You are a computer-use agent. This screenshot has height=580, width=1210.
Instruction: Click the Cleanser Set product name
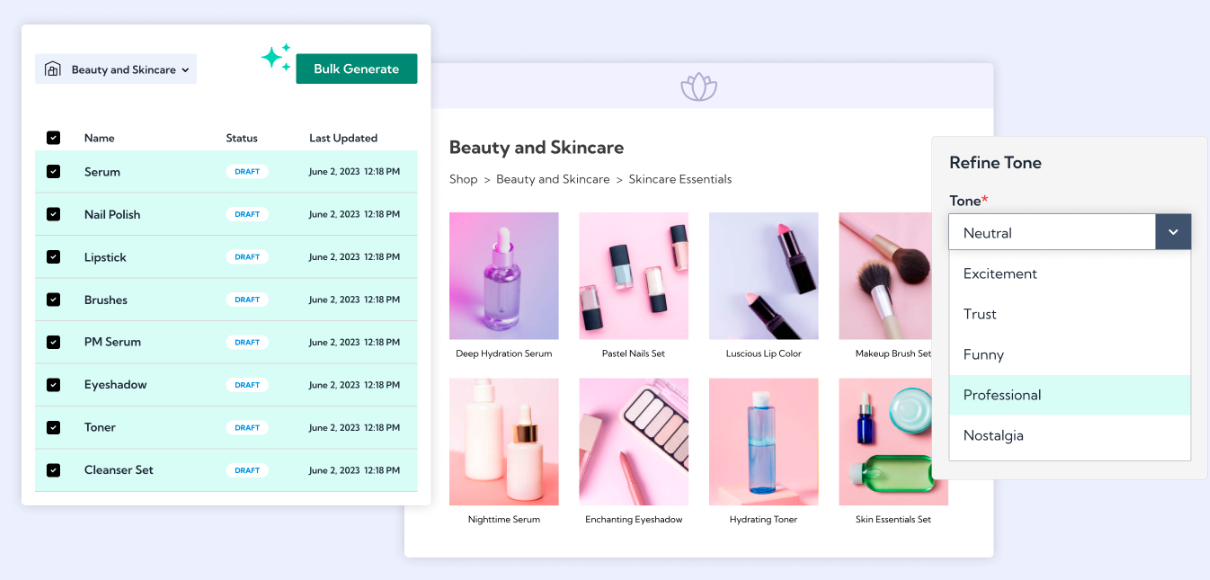point(119,470)
